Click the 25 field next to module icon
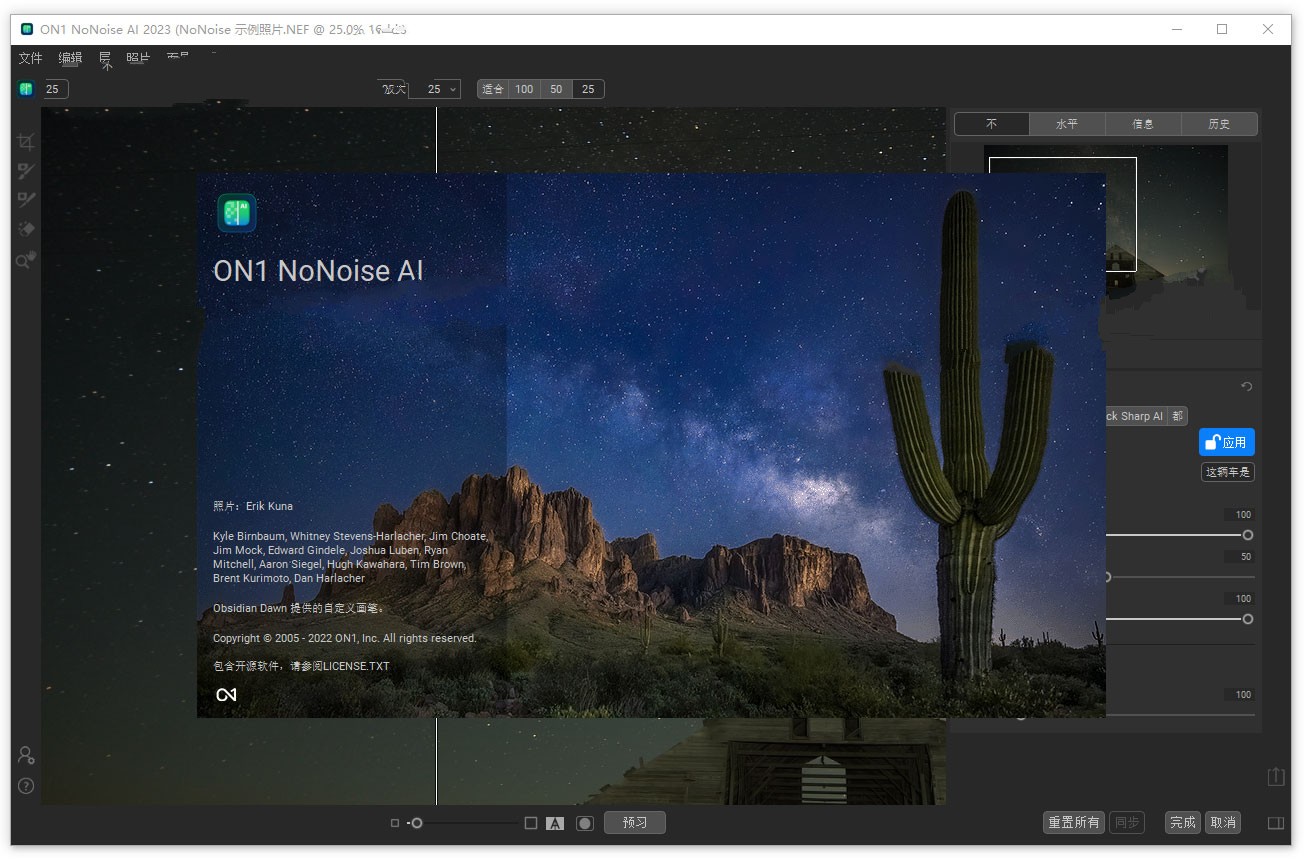The image size is (1307, 861). (54, 89)
